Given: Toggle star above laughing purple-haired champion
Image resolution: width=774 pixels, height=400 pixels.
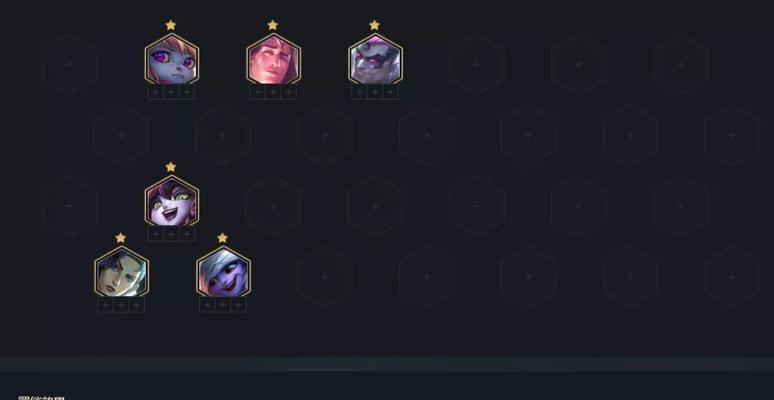Looking at the screenshot, I should click(x=171, y=166).
